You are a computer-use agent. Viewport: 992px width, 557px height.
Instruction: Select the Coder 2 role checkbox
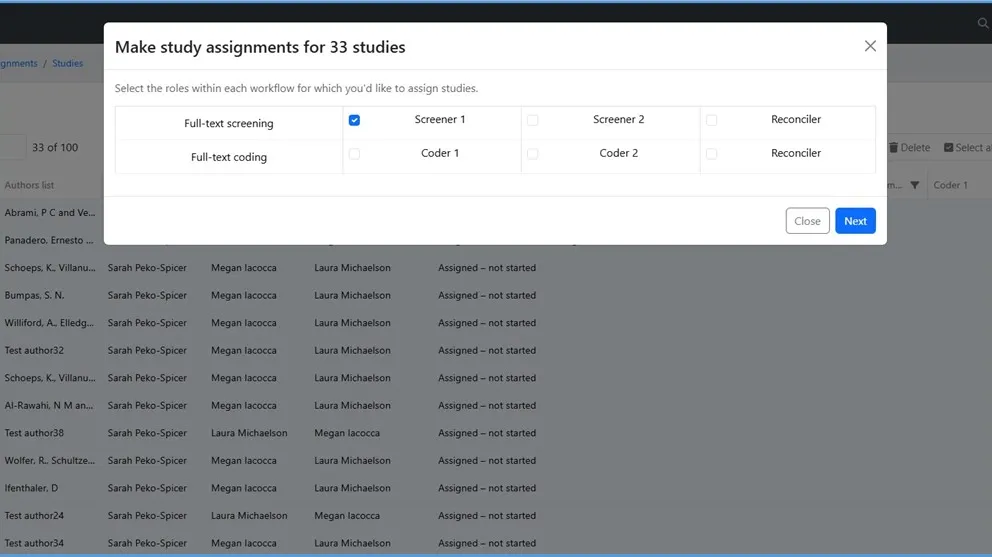pos(533,154)
